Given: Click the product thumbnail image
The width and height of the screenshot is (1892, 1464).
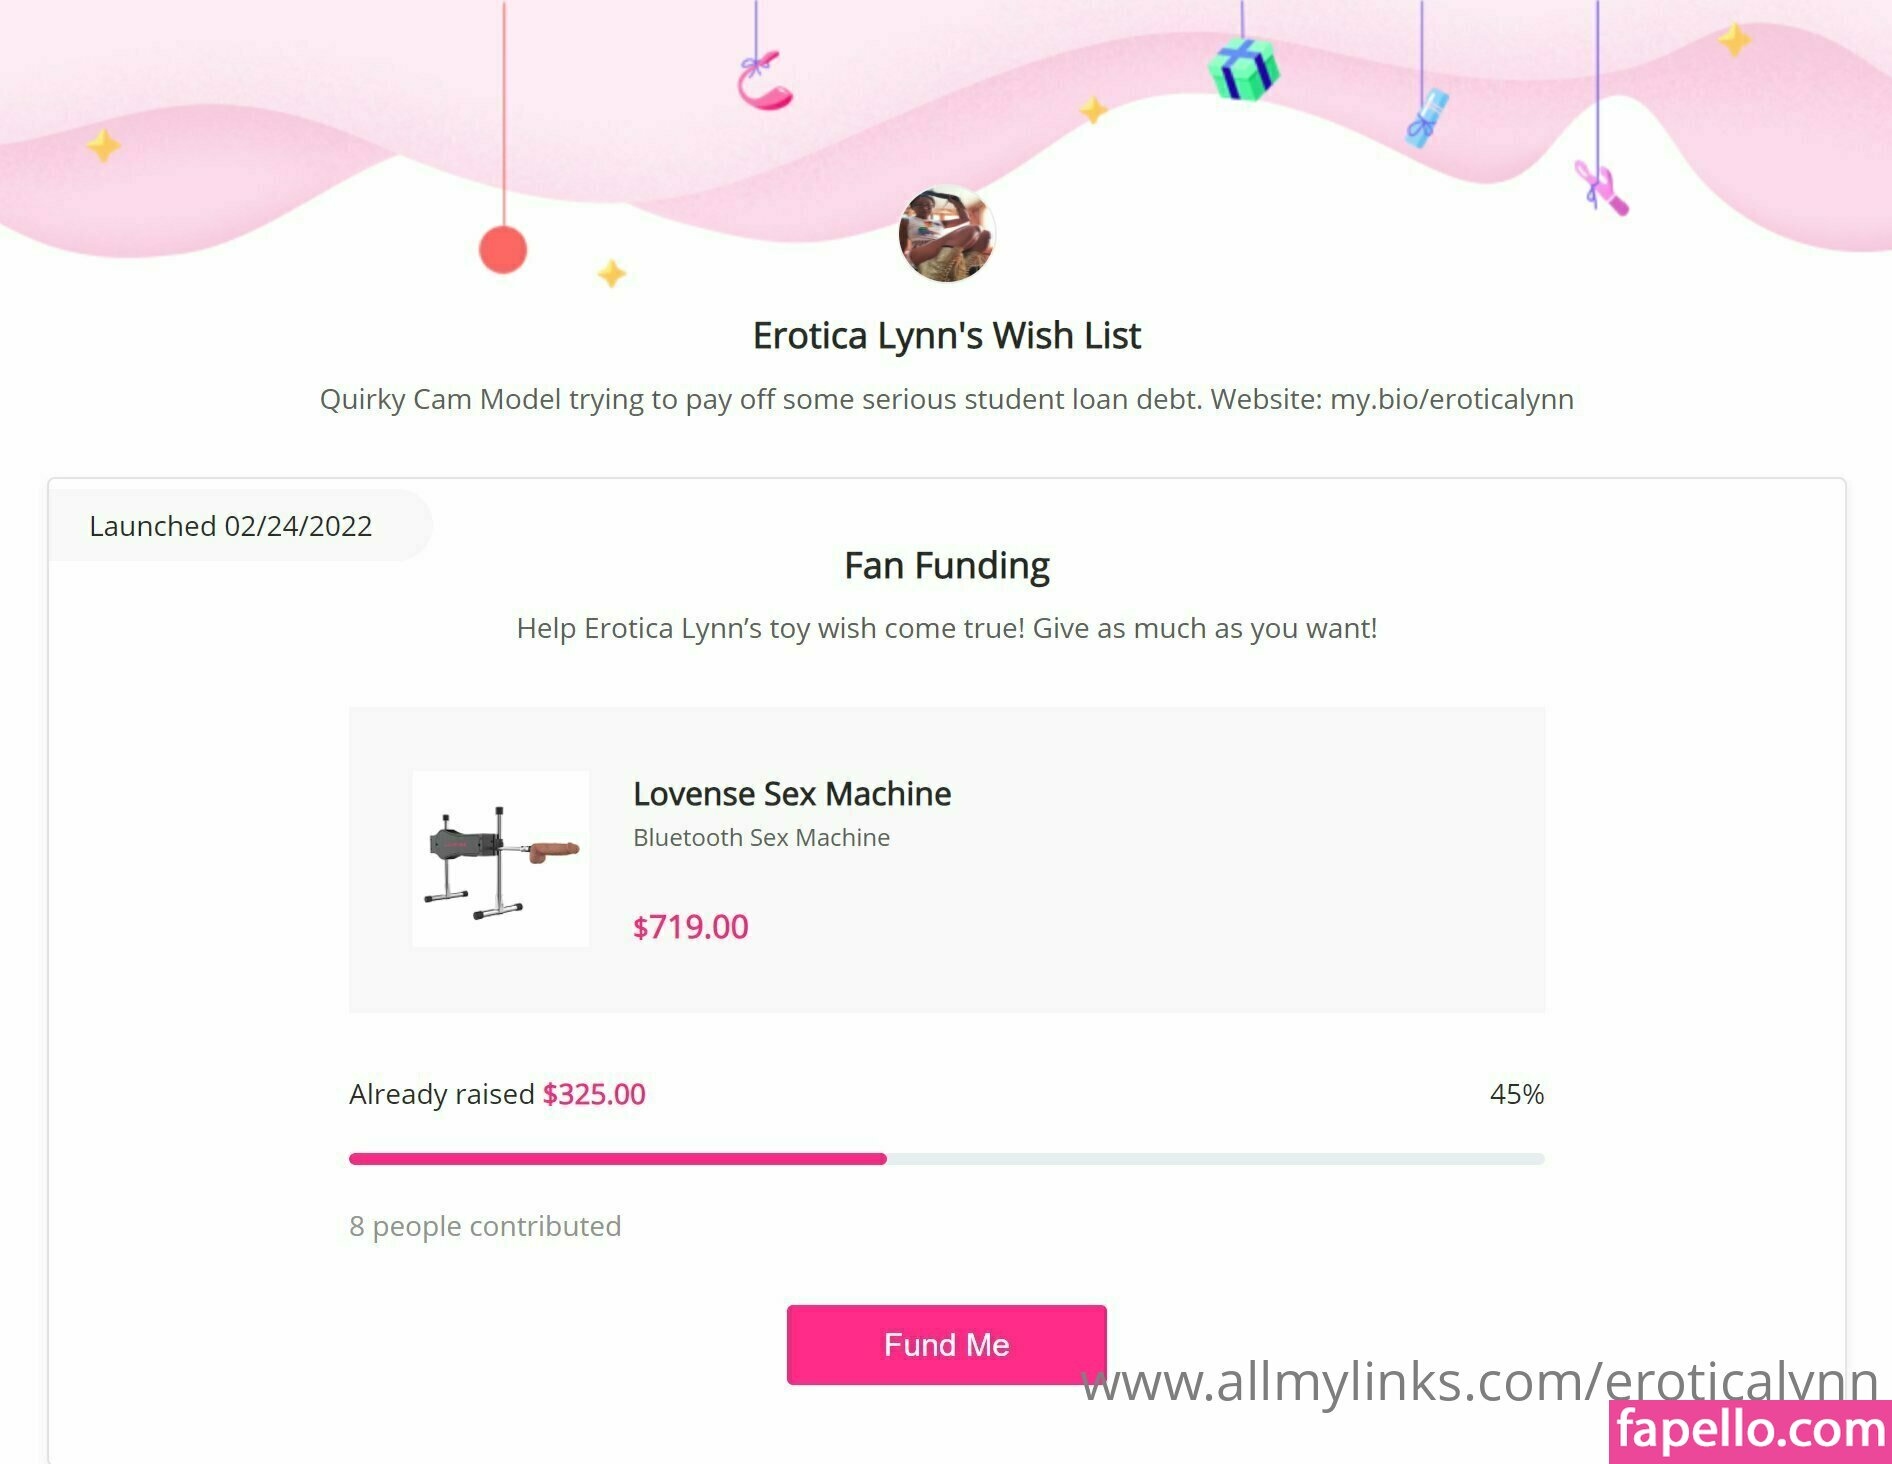Looking at the screenshot, I should tap(501, 859).
